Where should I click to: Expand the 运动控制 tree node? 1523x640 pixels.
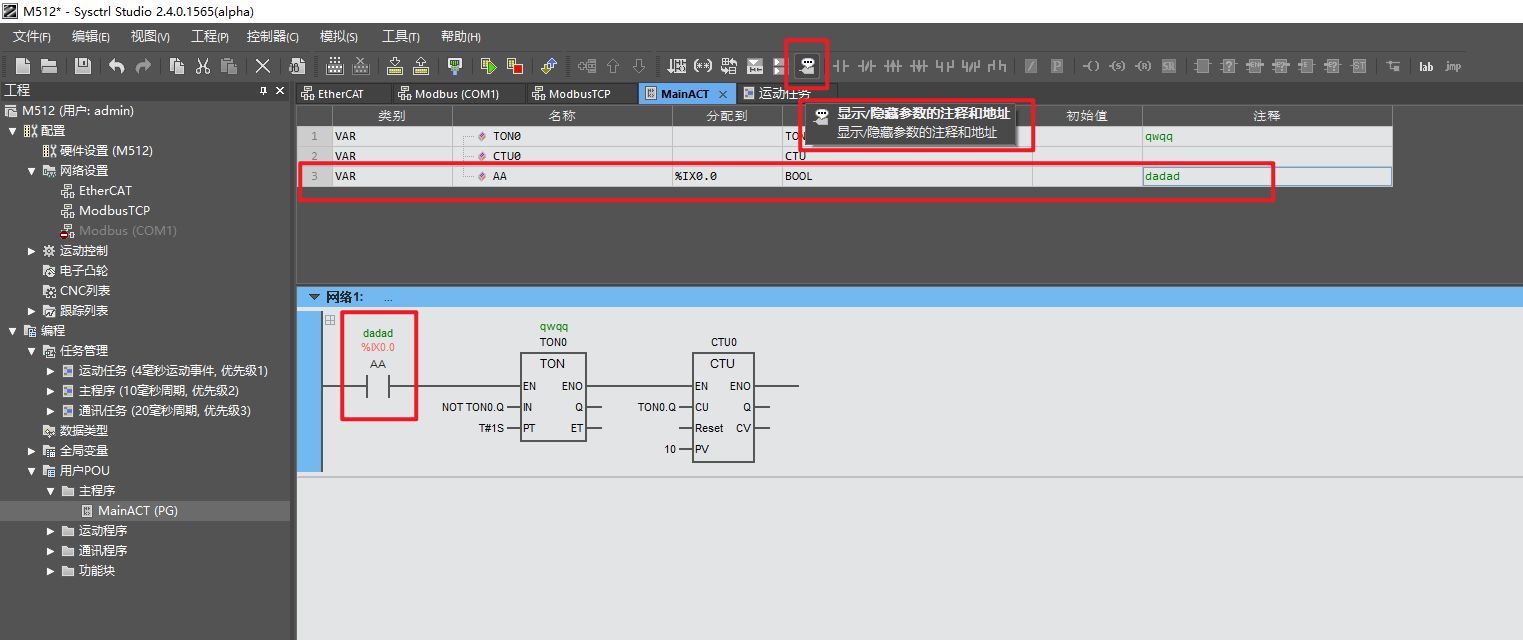coord(32,251)
